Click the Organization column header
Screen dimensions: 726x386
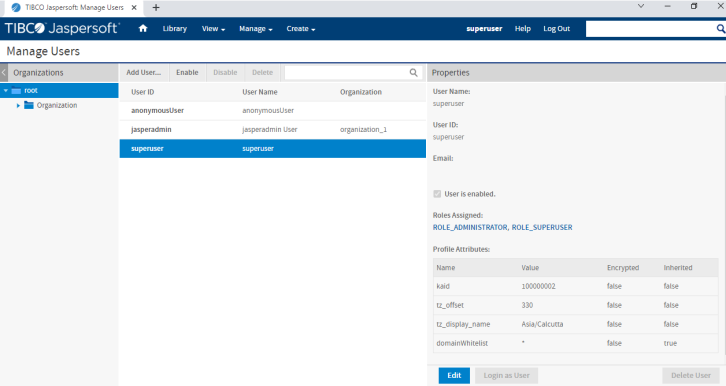[x=361, y=92]
